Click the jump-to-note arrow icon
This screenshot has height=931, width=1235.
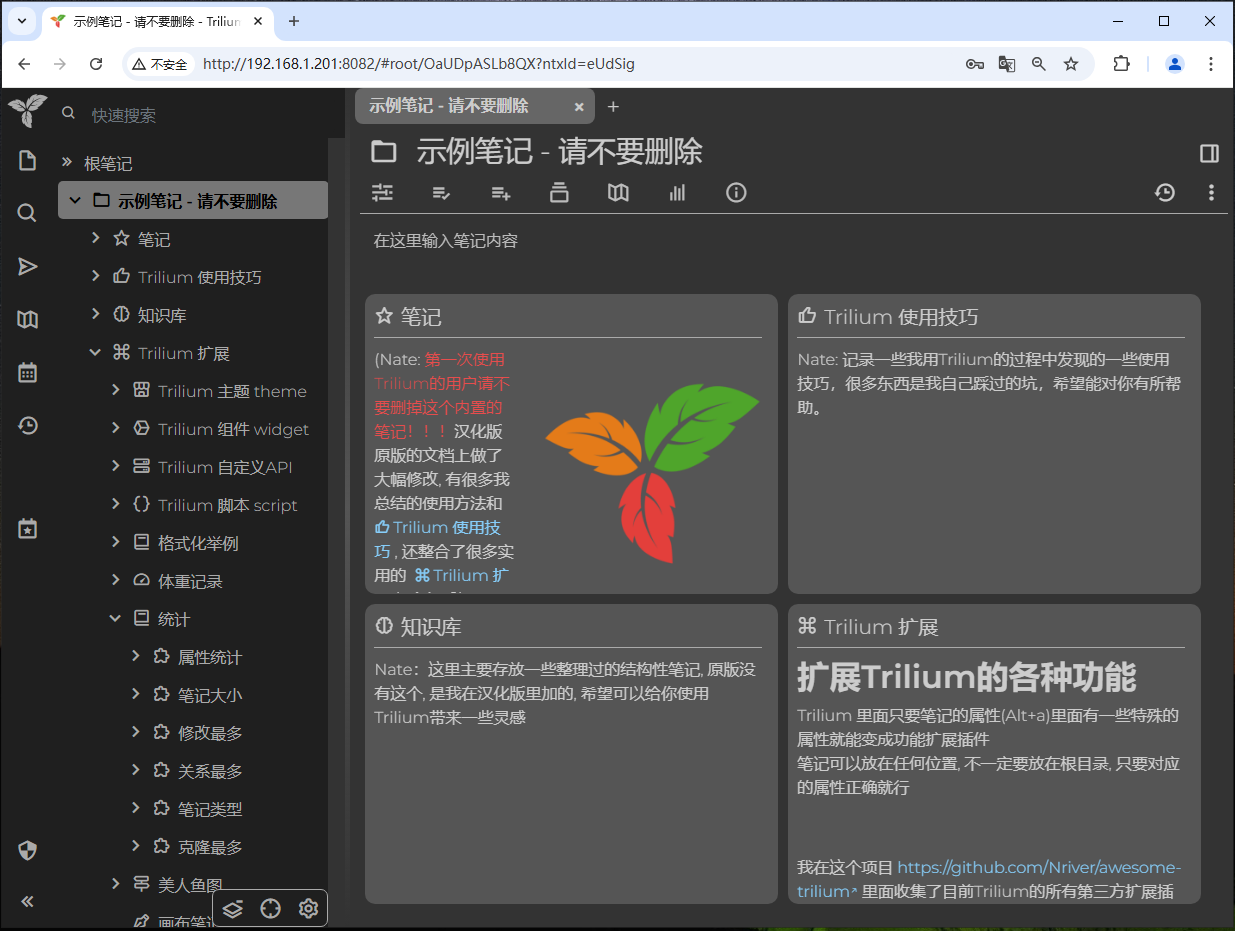click(27, 266)
